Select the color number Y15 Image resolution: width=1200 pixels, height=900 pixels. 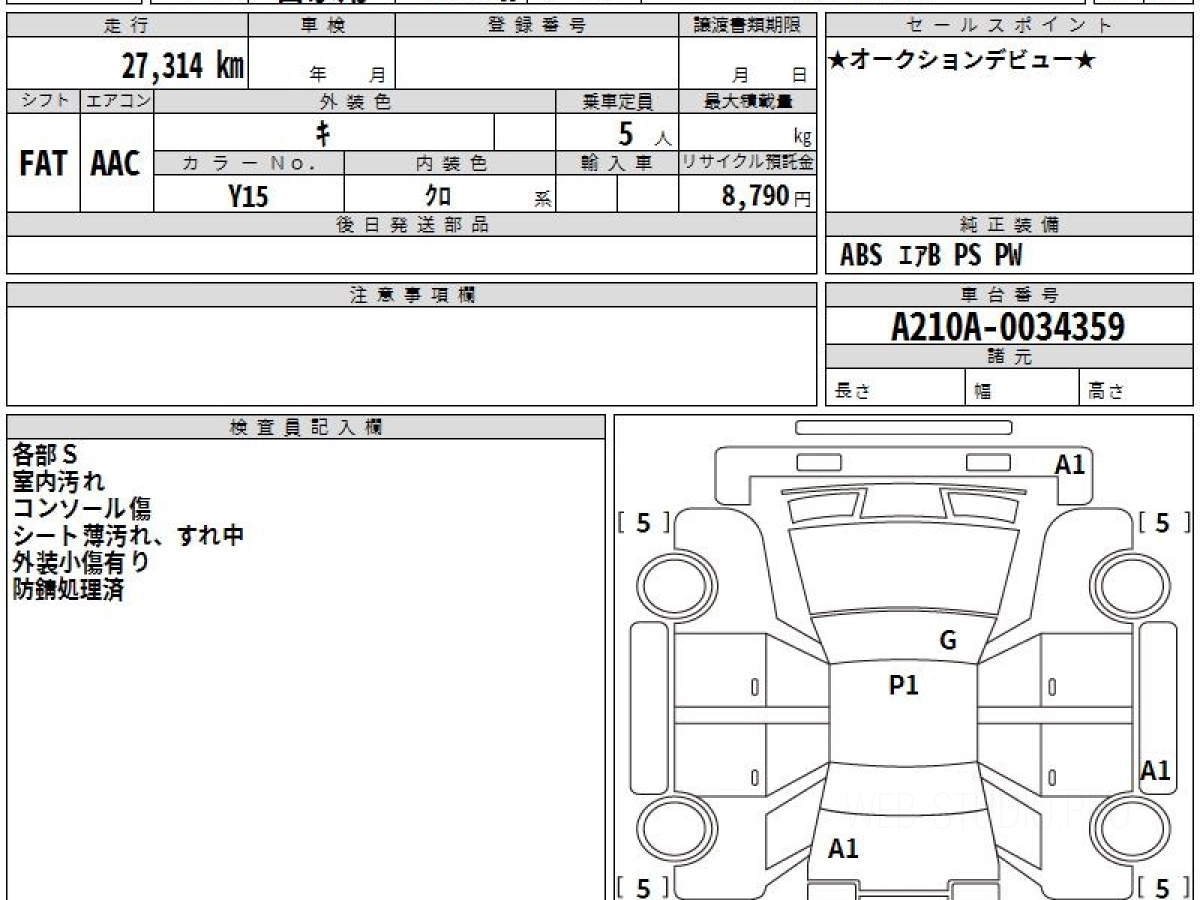click(x=248, y=197)
